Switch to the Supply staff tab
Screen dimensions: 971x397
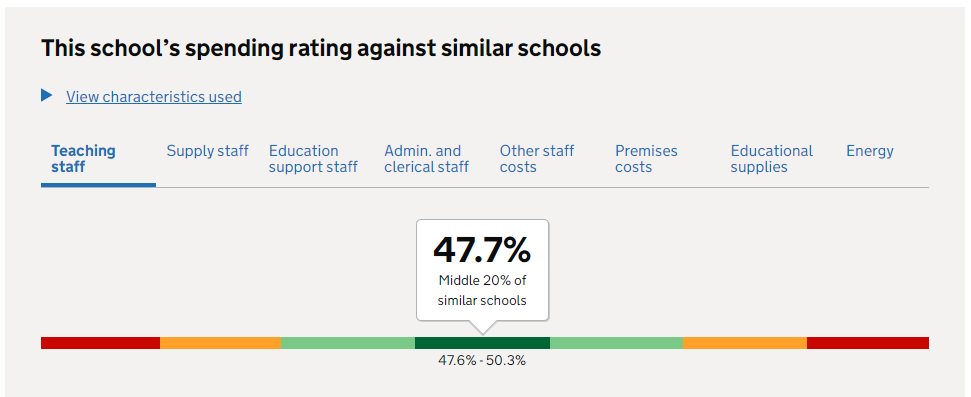coord(207,151)
